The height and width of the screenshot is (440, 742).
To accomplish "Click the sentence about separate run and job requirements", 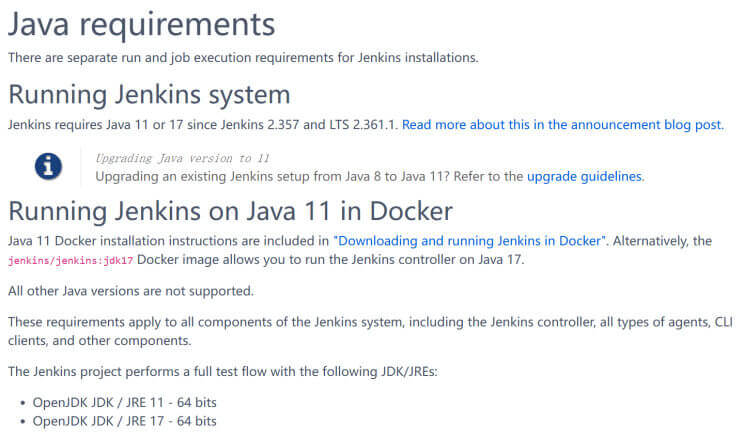I will pos(243,58).
